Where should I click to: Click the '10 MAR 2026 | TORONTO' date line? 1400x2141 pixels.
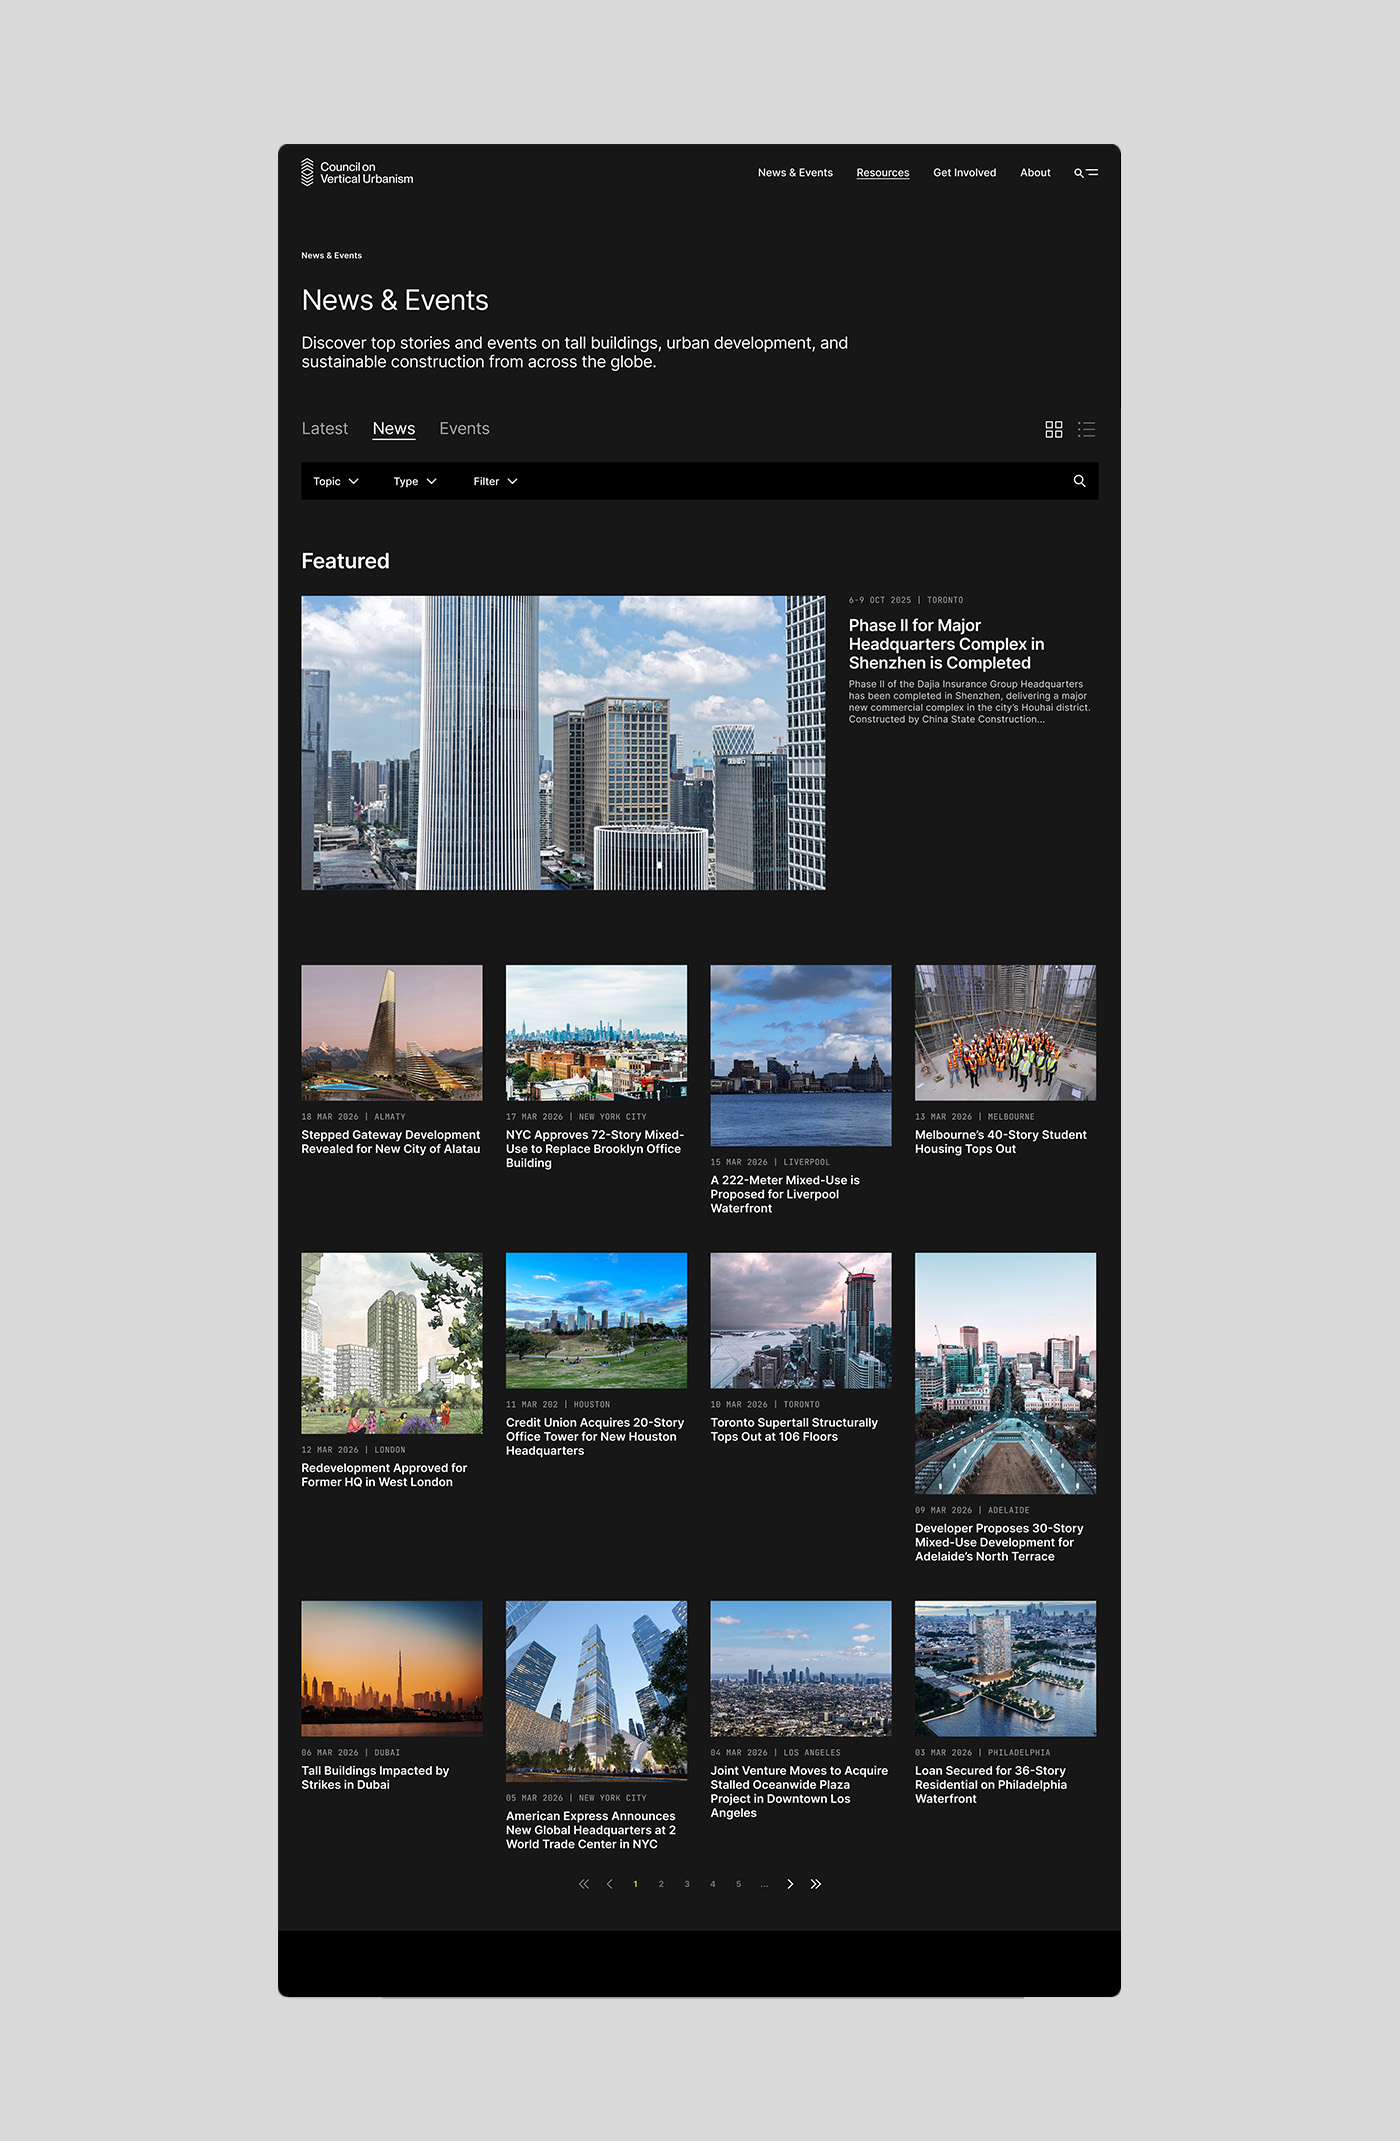[x=765, y=1405]
